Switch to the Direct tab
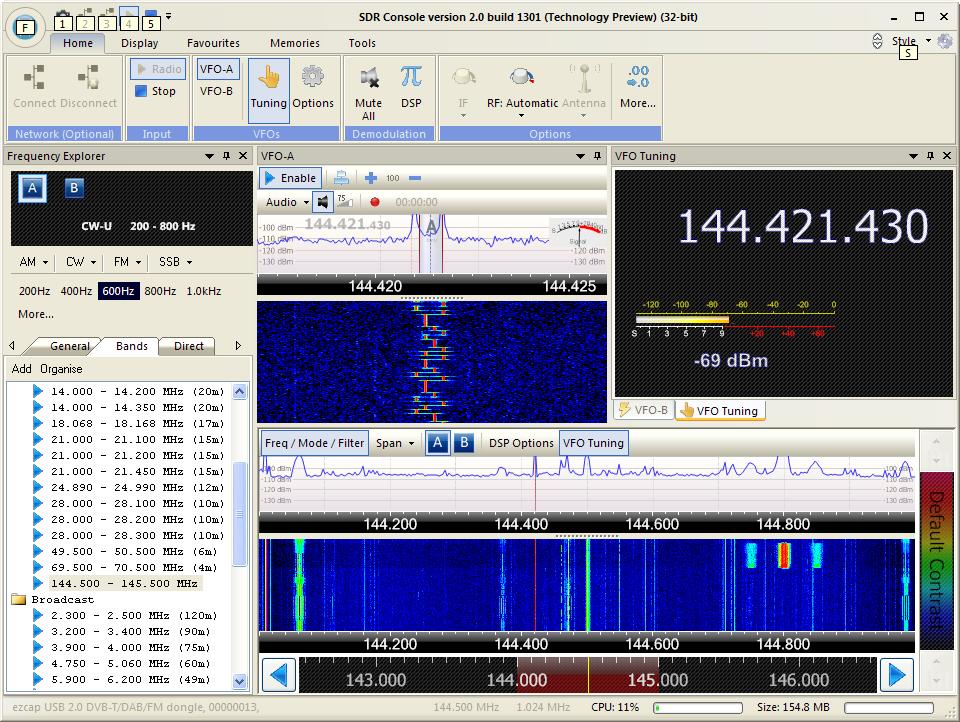 point(189,346)
